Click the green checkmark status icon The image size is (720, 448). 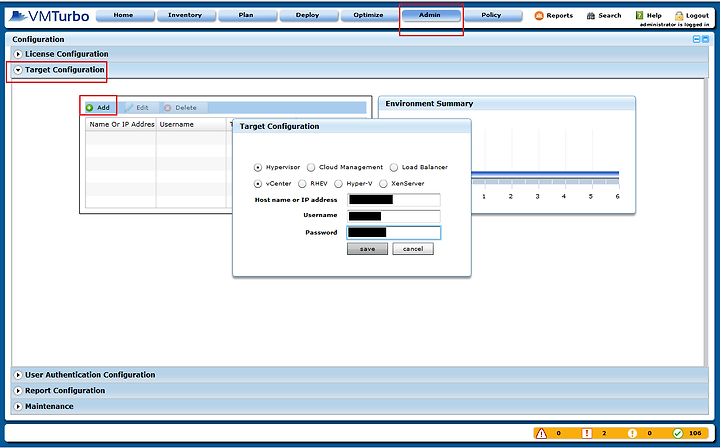pos(677,433)
